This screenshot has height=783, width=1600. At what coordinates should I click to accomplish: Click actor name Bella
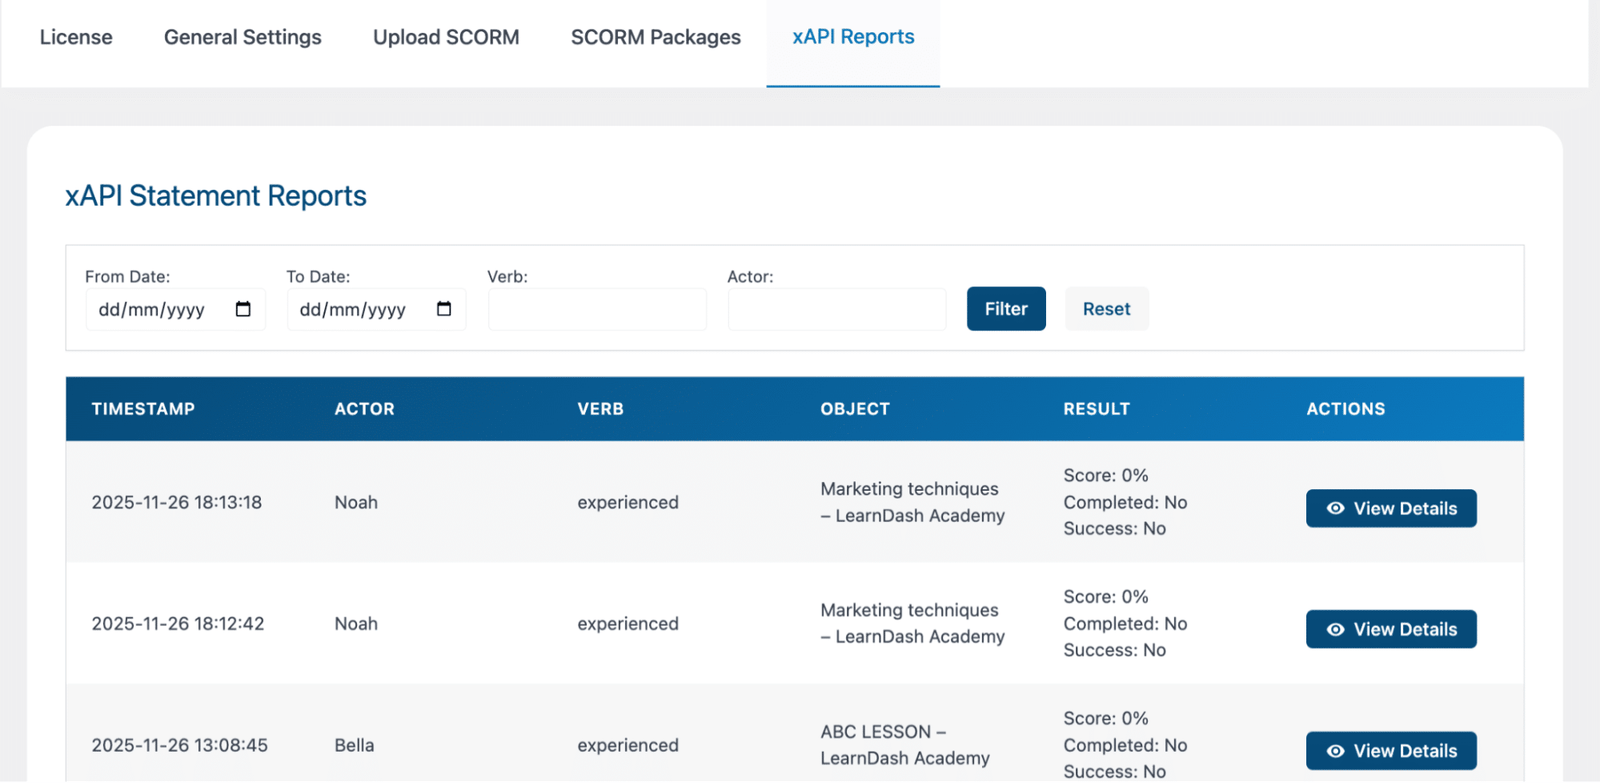(354, 745)
